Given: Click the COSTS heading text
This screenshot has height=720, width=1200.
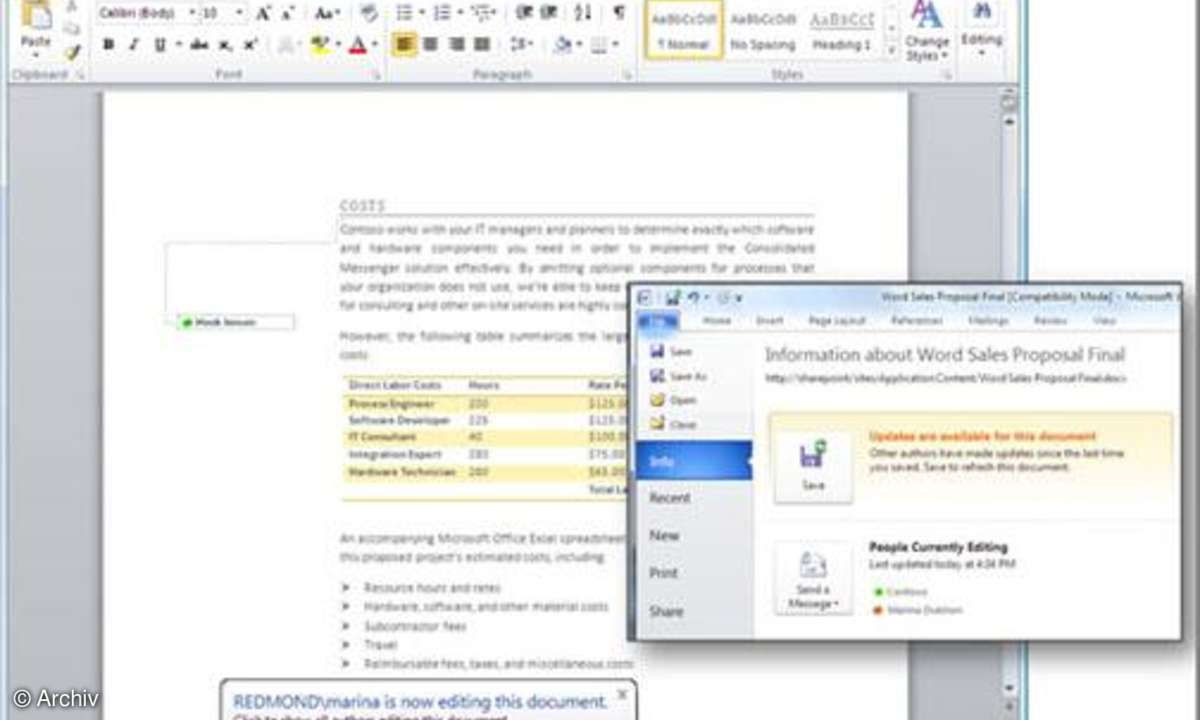Looking at the screenshot, I should click(362, 206).
